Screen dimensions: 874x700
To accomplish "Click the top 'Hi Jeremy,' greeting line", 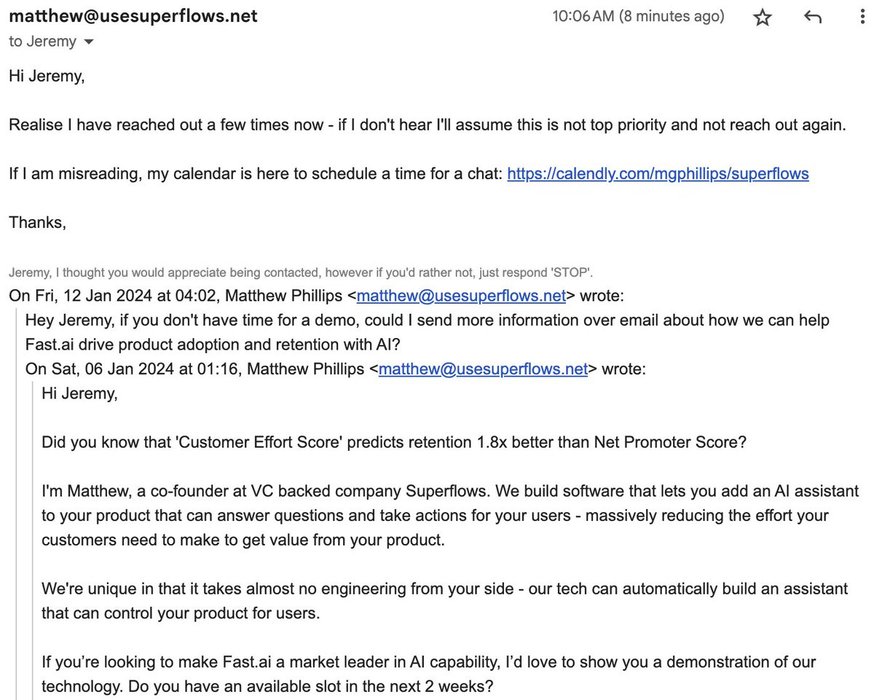I will coord(46,76).
